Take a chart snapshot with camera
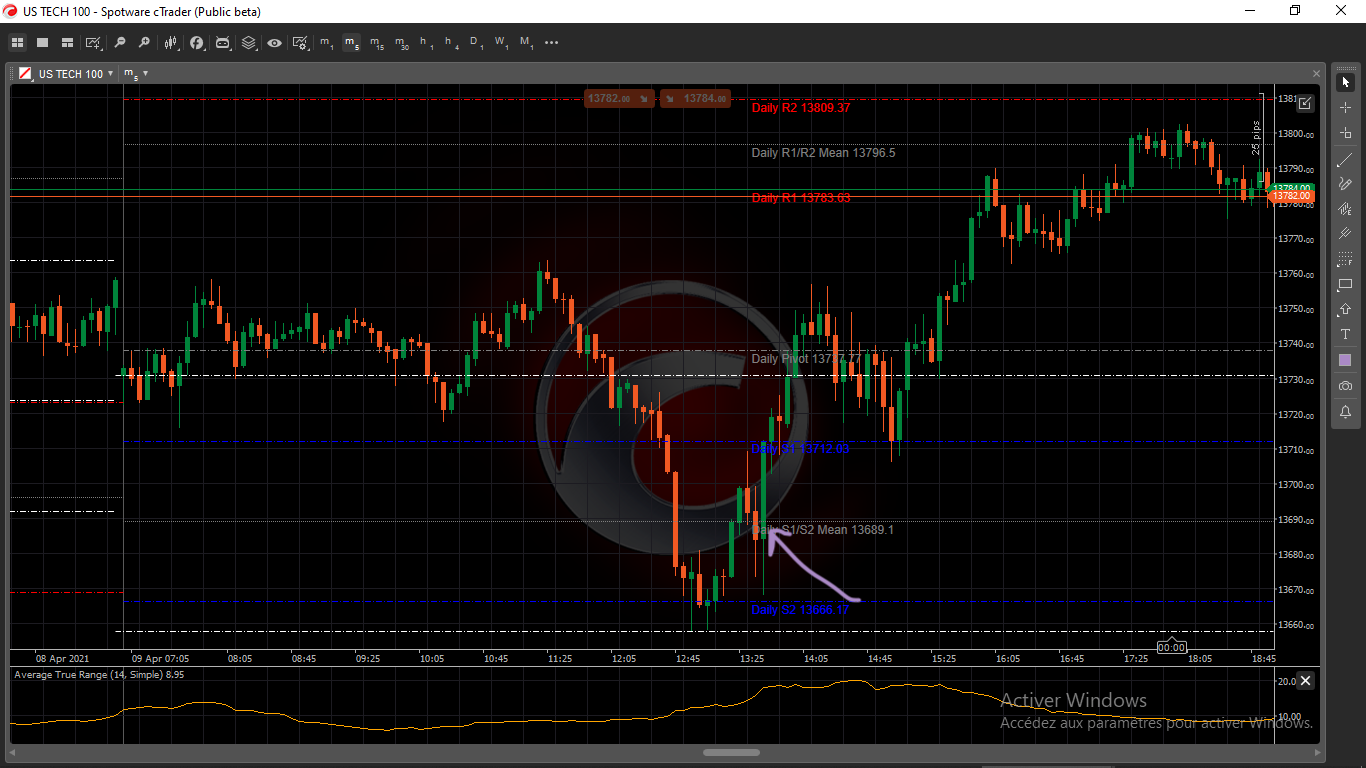The width and height of the screenshot is (1366, 768). click(1345, 386)
